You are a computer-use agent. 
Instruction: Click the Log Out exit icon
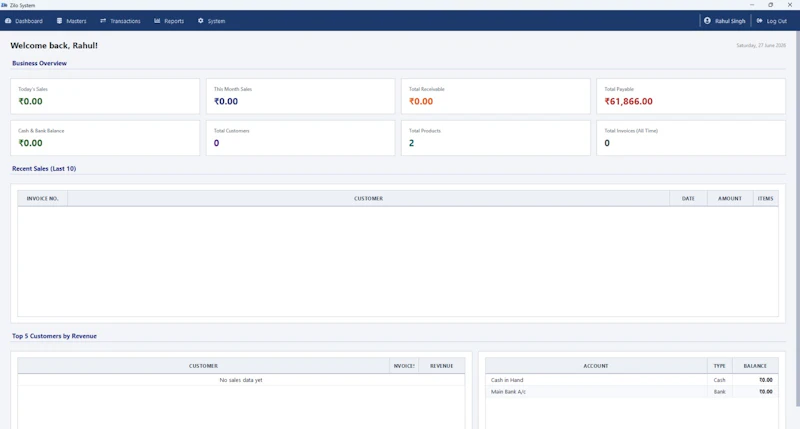(760, 21)
